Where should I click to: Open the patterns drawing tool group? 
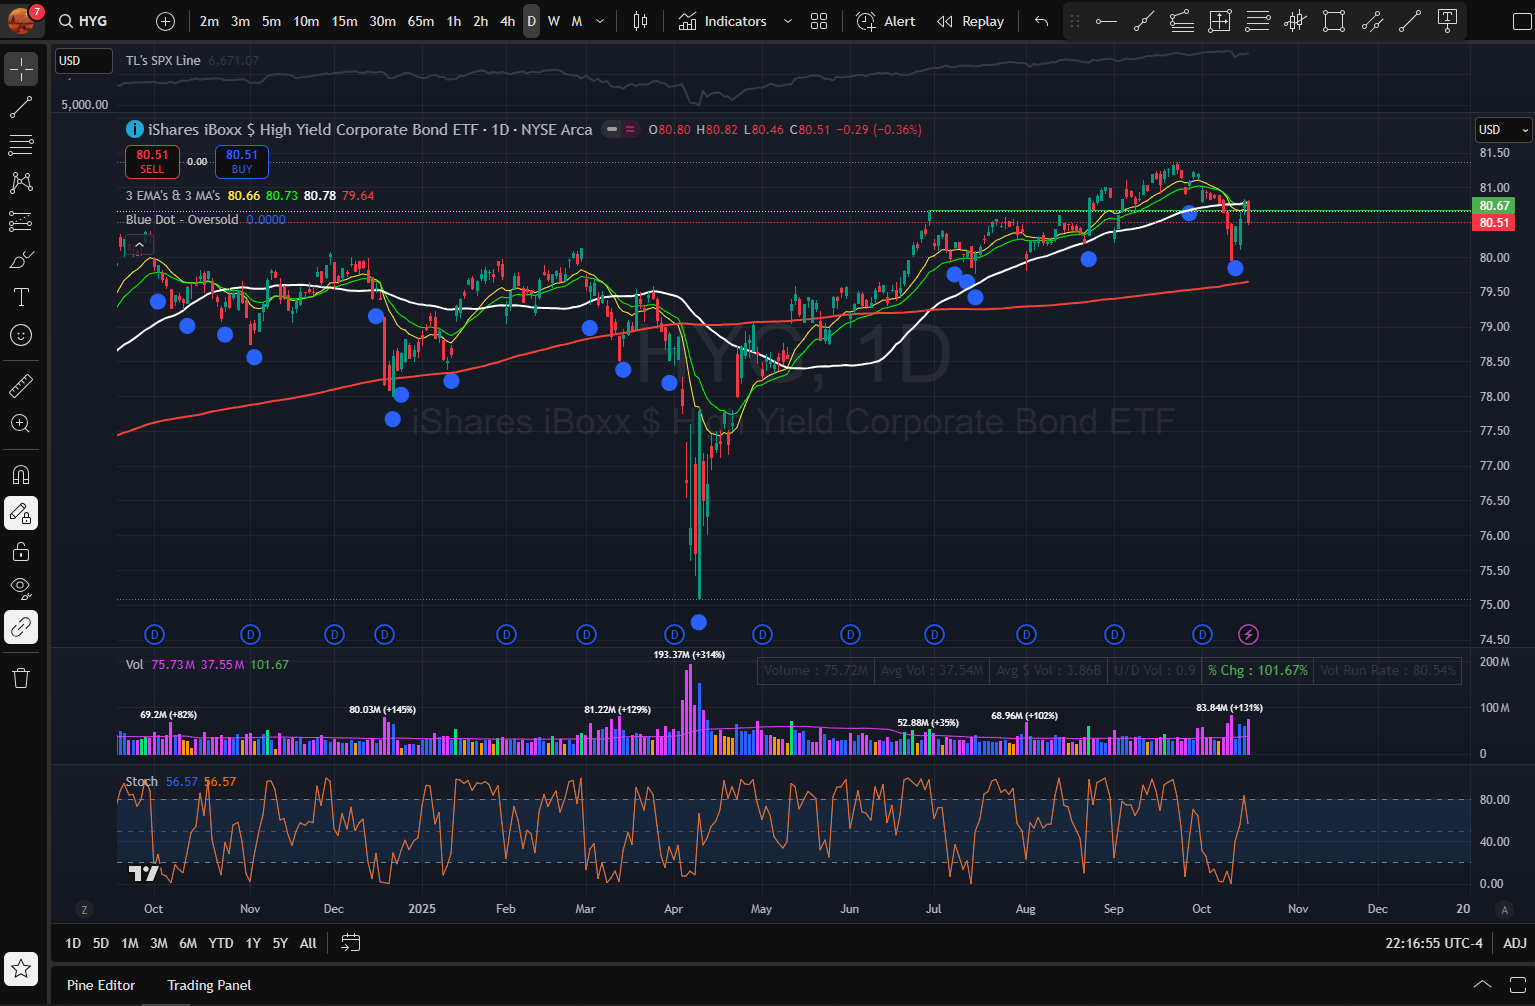click(21, 183)
